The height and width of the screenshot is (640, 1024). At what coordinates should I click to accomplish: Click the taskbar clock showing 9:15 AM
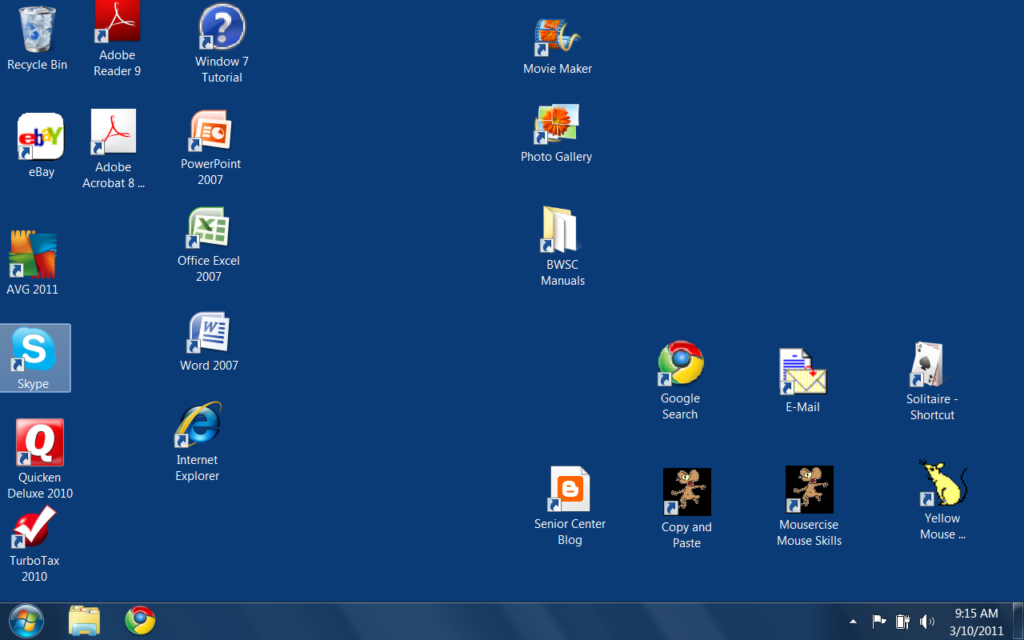coord(976,622)
